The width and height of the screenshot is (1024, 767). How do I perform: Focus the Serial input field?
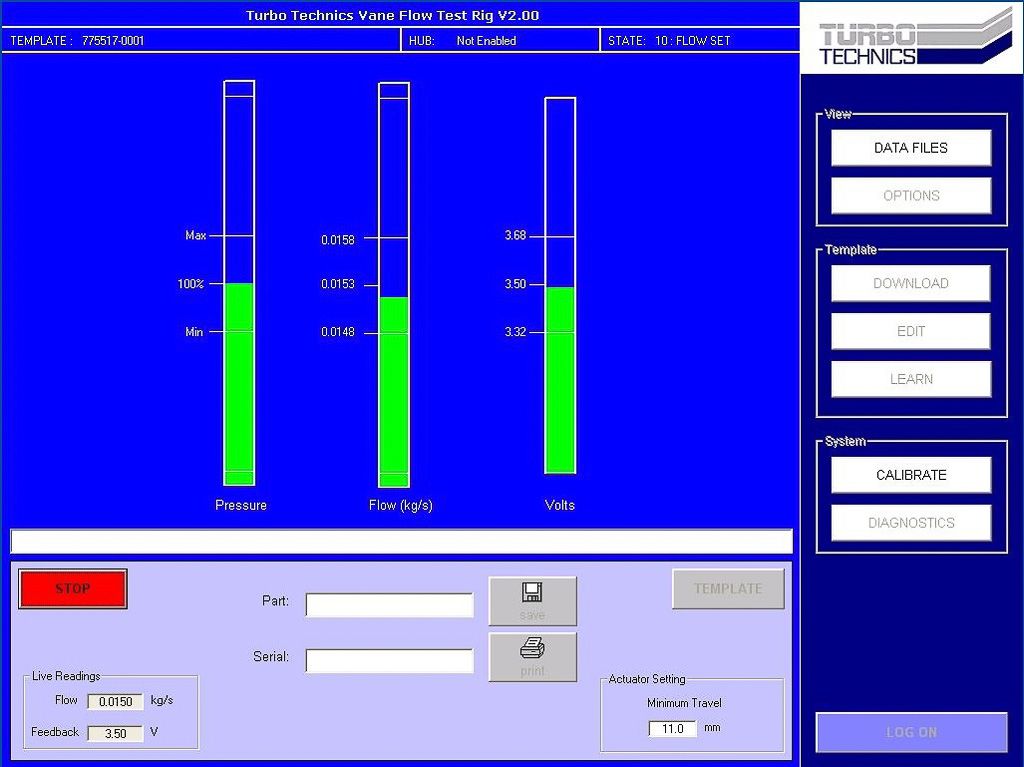[389, 661]
